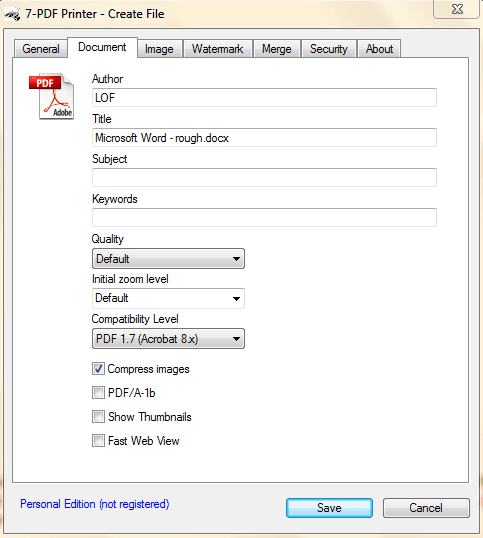Uncheck the Compress images checkbox

click(x=98, y=369)
